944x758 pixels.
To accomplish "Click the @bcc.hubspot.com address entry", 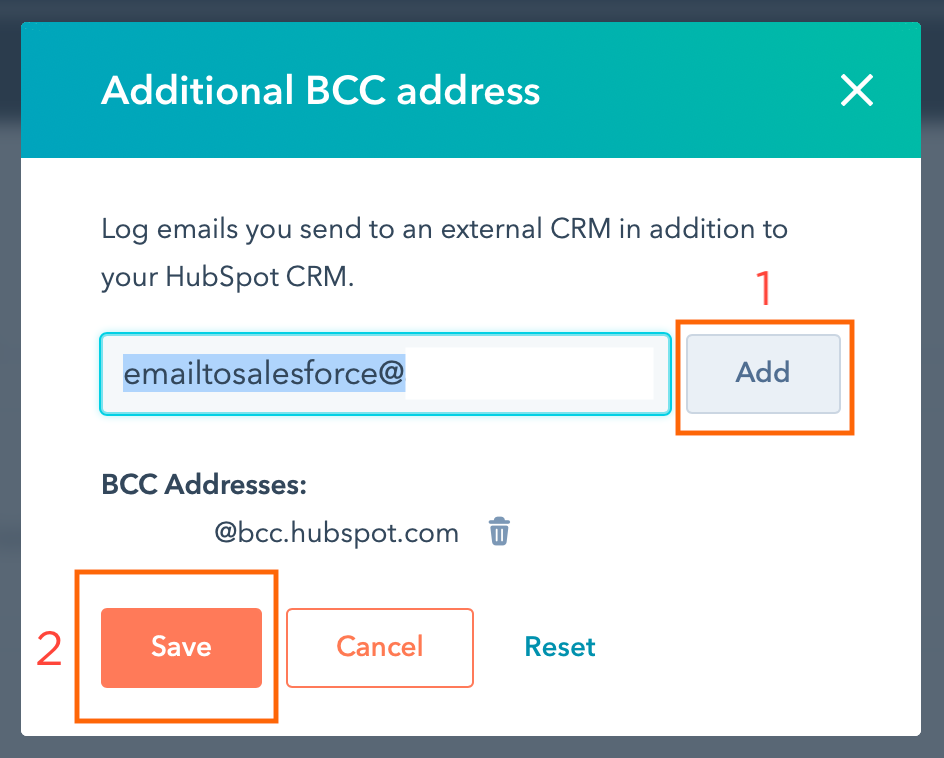I will (x=337, y=532).
